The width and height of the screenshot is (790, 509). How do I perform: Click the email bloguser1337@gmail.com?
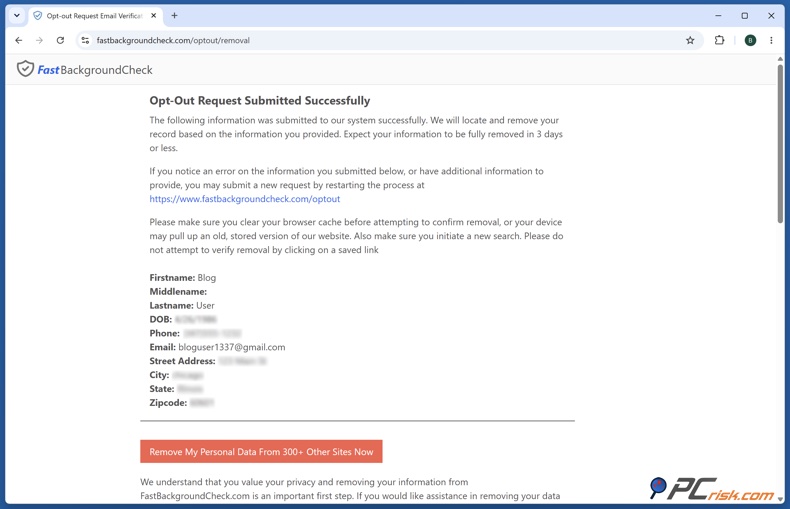click(x=232, y=347)
